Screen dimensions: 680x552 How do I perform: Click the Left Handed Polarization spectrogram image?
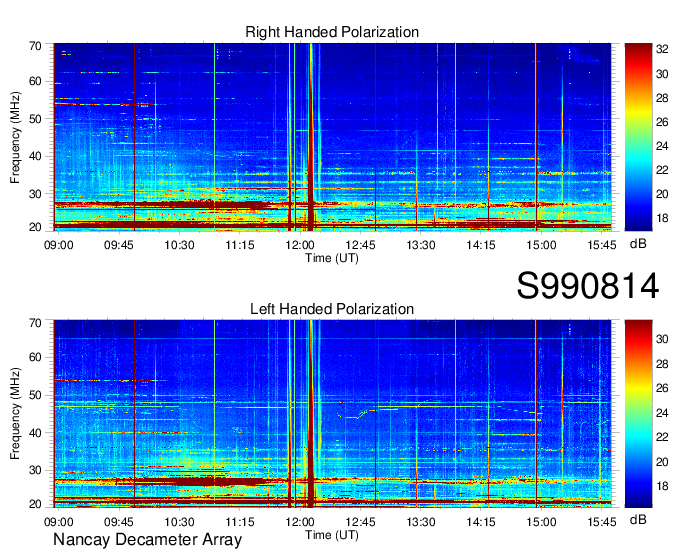(332, 414)
